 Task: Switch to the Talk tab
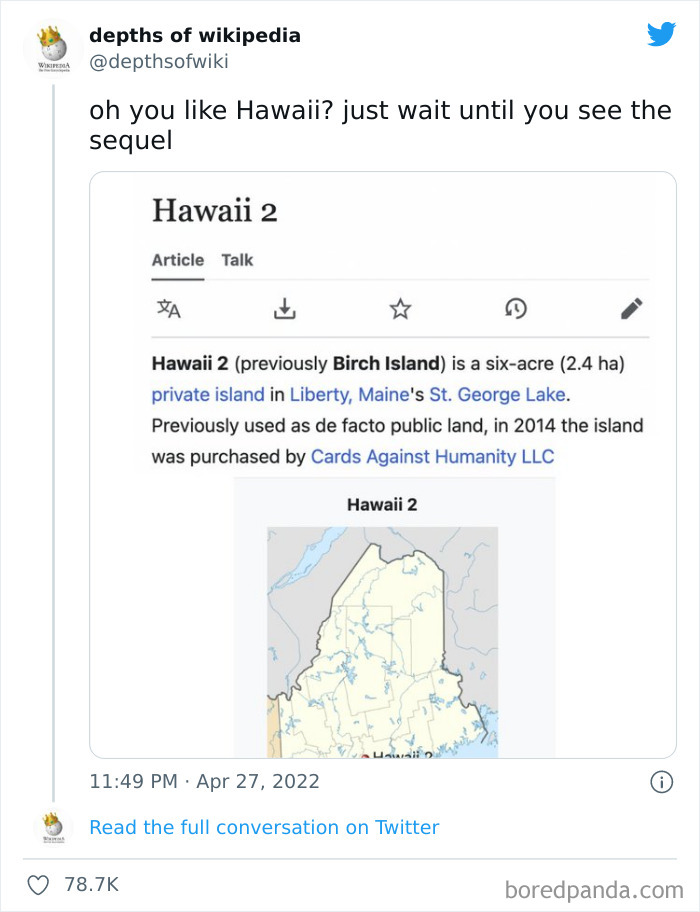[237, 259]
